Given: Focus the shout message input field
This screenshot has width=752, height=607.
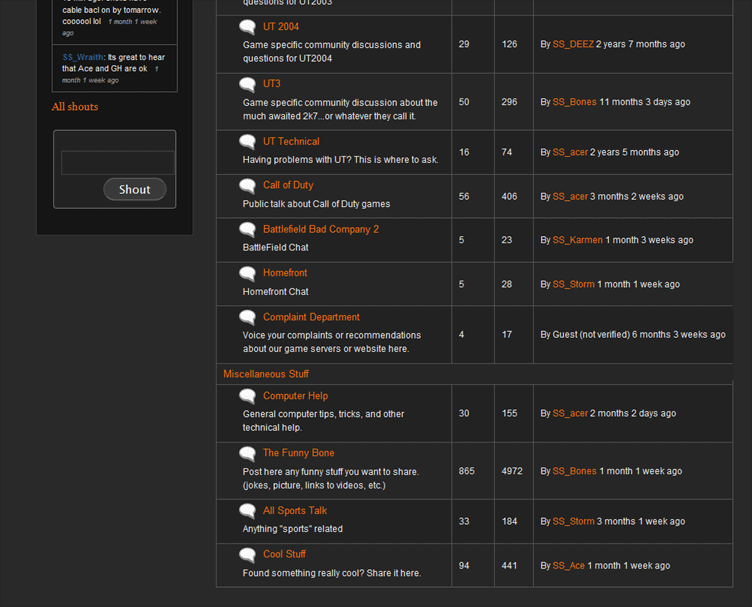Looking at the screenshot, I should 118,163.
